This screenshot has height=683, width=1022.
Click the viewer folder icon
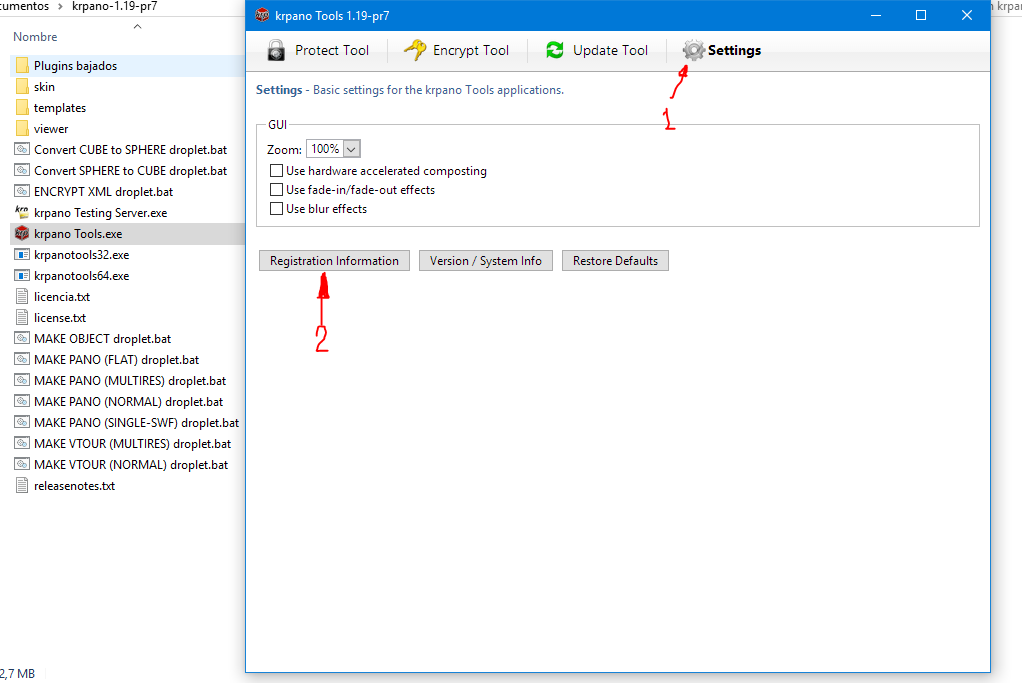tap(22, 128)
